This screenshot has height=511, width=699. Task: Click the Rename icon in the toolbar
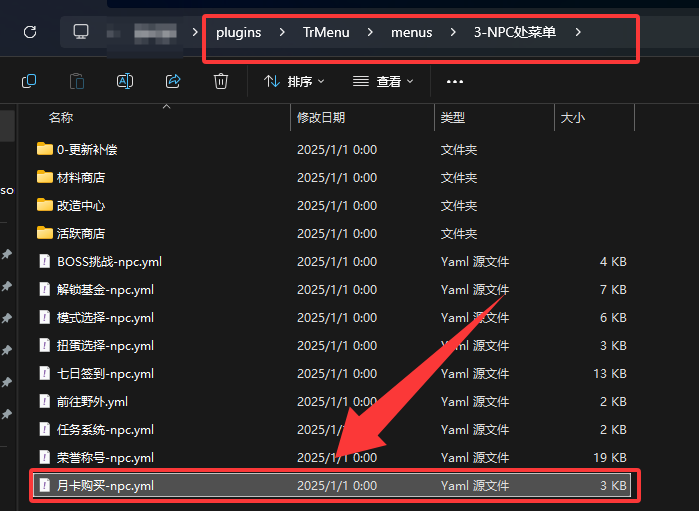point(125,81)
